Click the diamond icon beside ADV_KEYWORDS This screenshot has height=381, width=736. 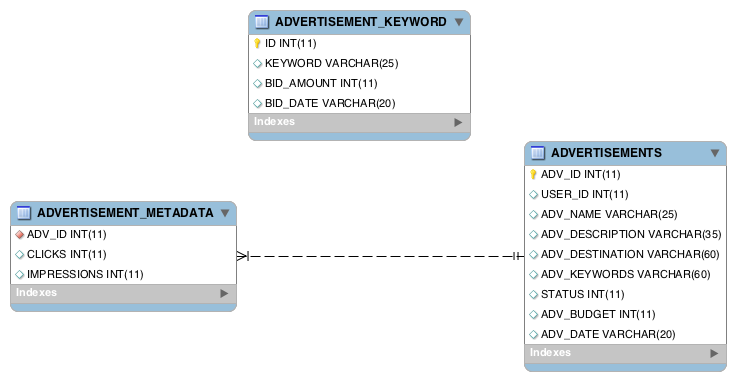coord(533,274)
